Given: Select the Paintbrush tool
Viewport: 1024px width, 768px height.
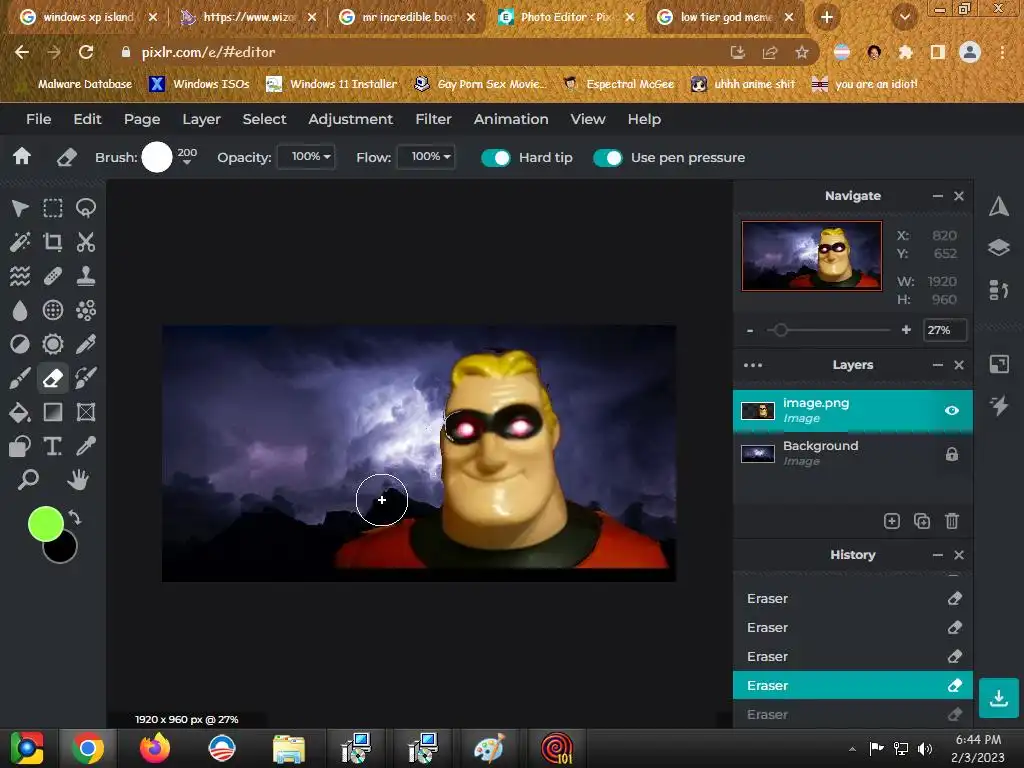Looking at the screenshot, I should [x=20, y=378].
